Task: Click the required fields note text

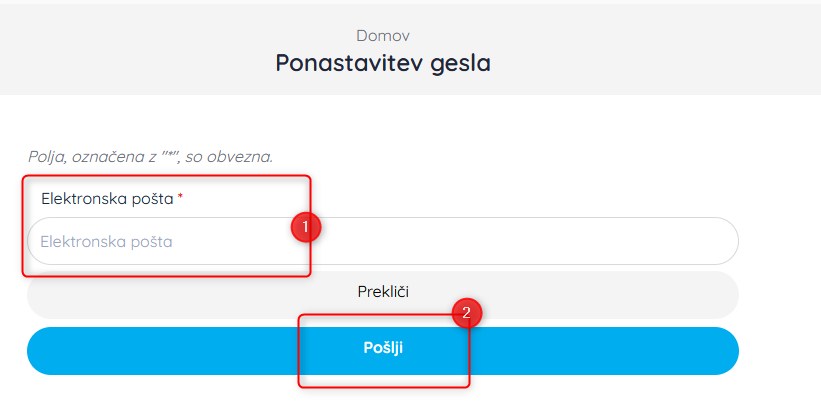Action: 151,157
